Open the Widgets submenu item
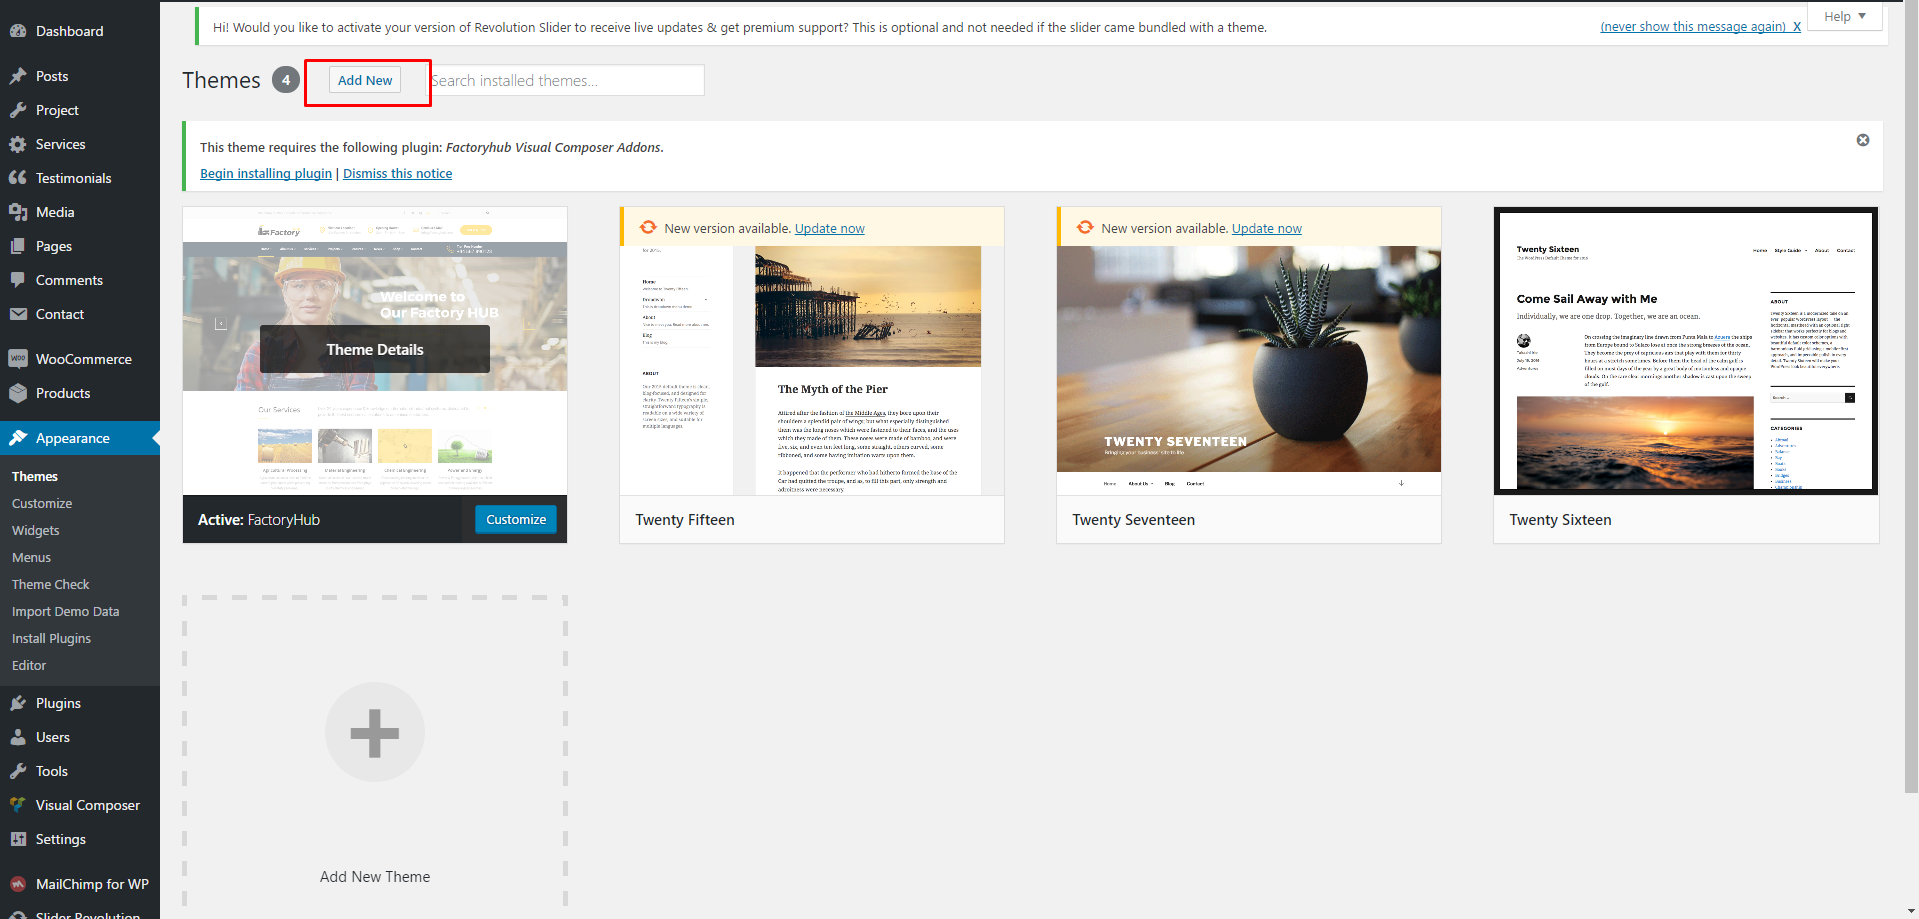 36,530
